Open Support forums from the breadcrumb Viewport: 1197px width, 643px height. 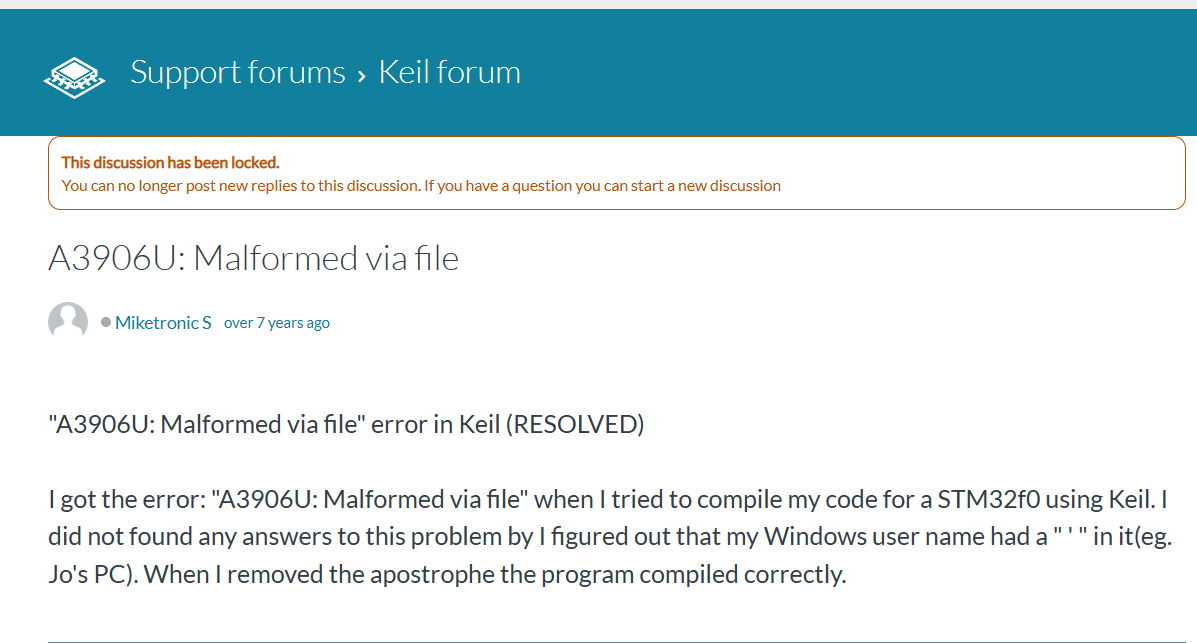click(238, 71)
